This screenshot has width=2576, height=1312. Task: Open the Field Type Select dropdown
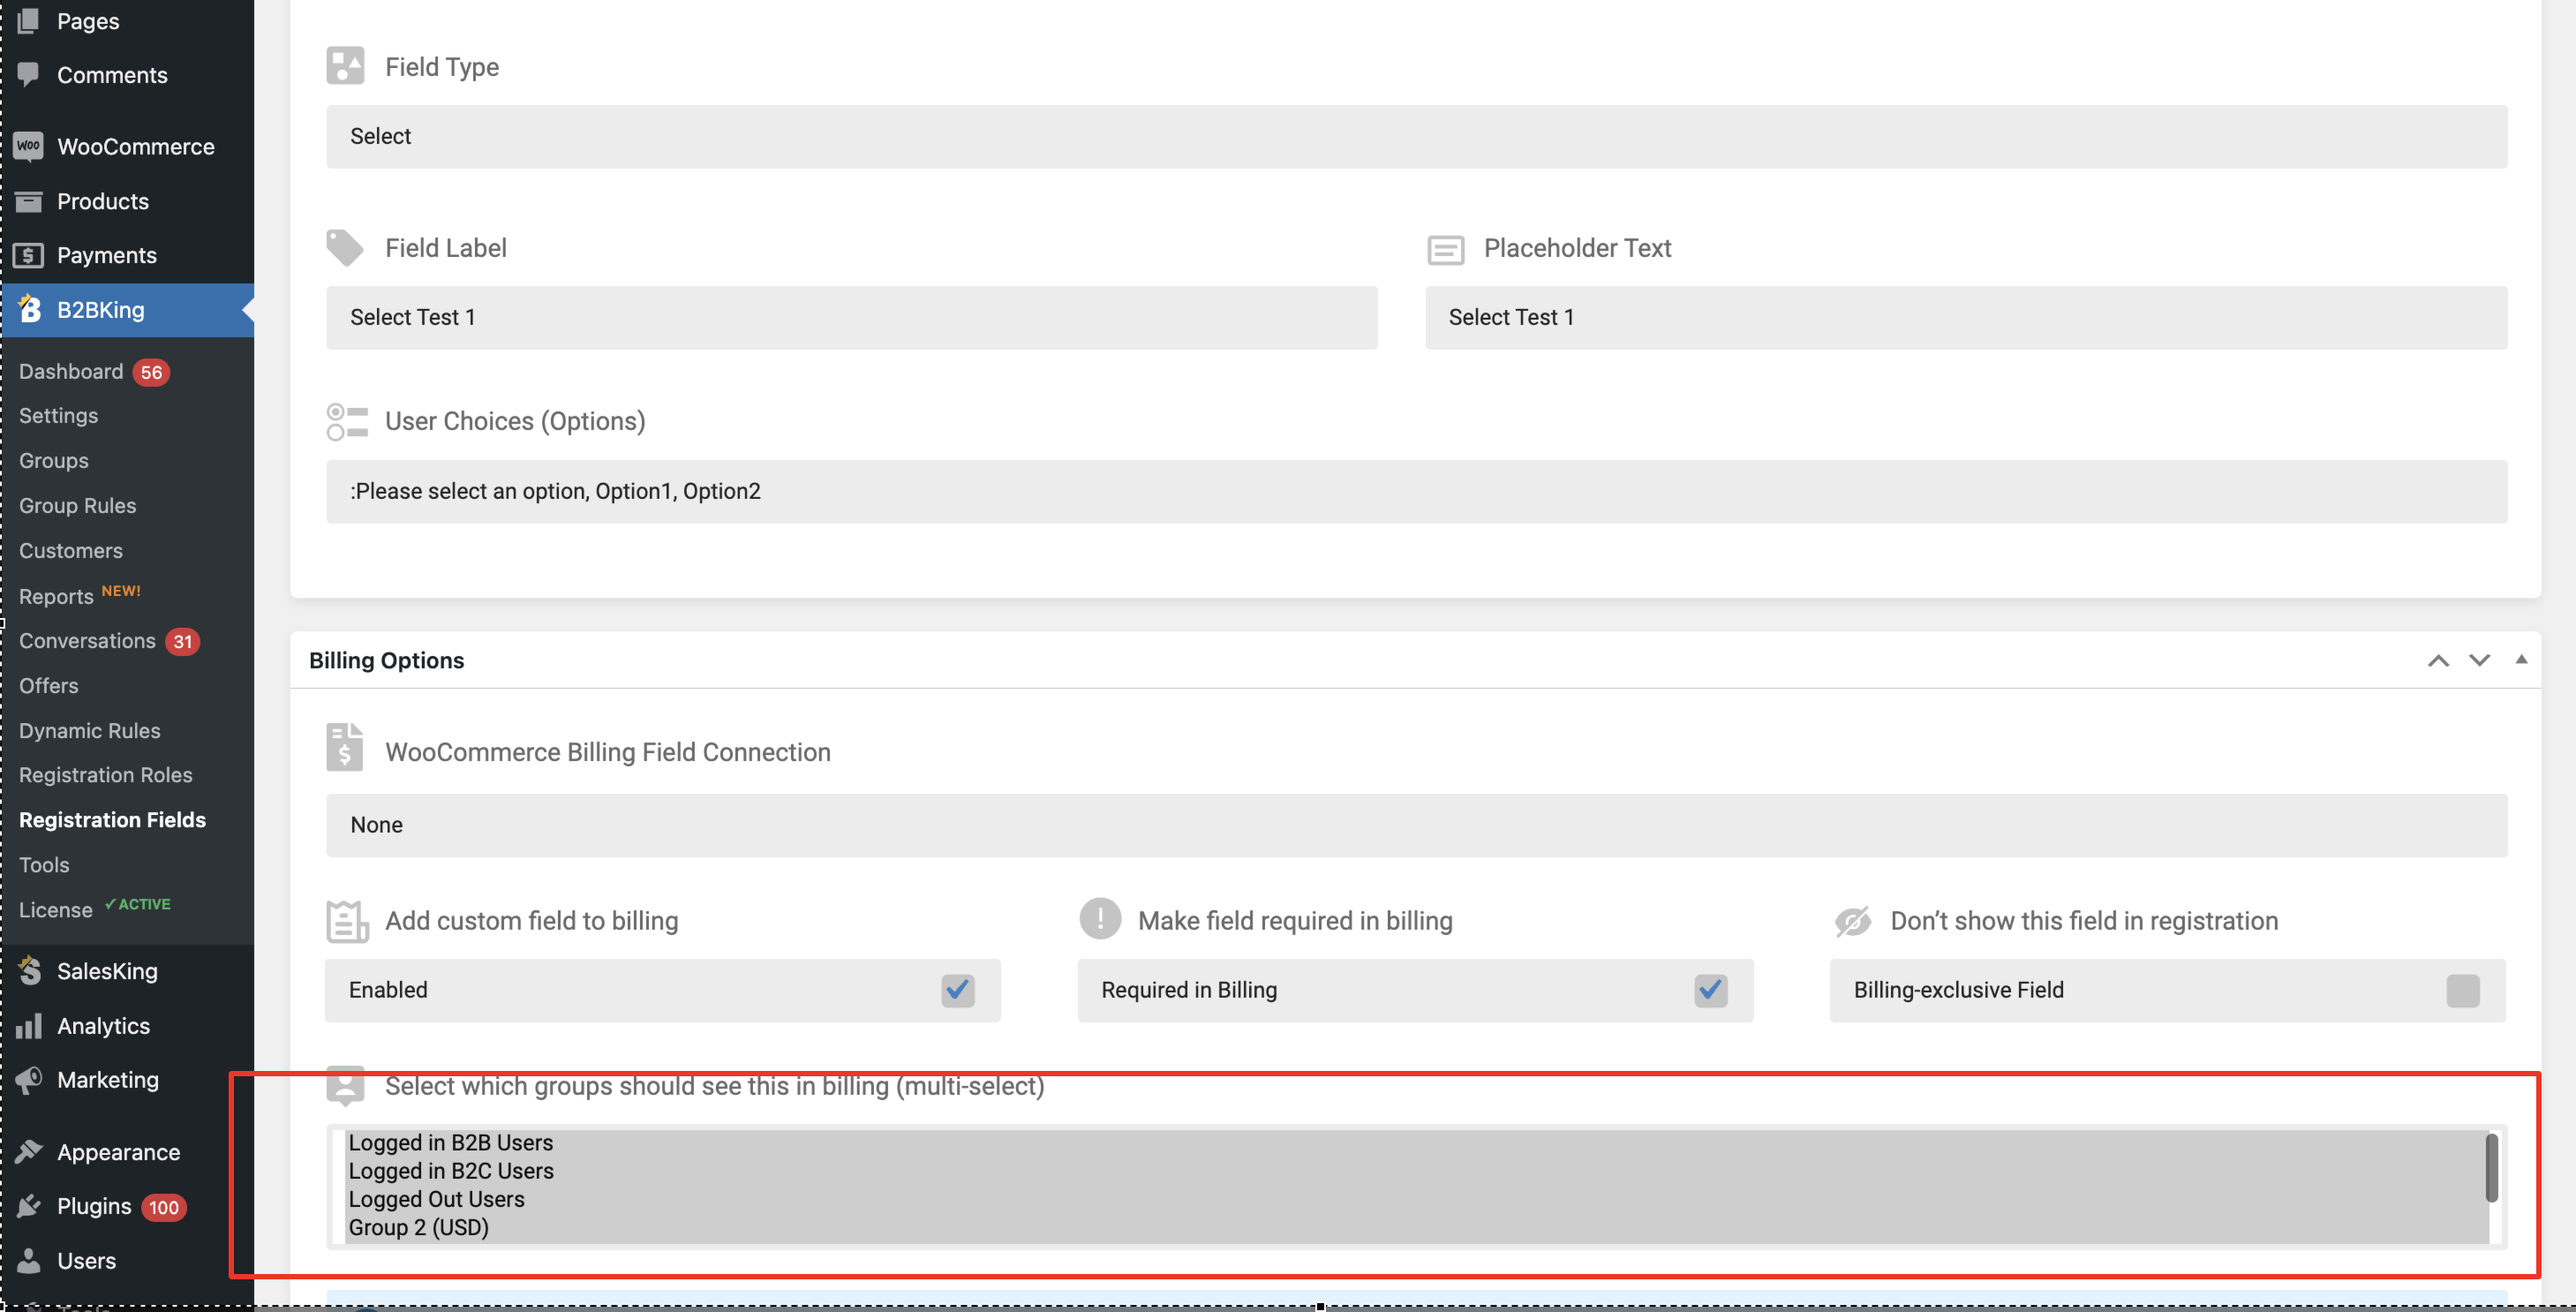pyautogui.click(x=1416, y=136)
